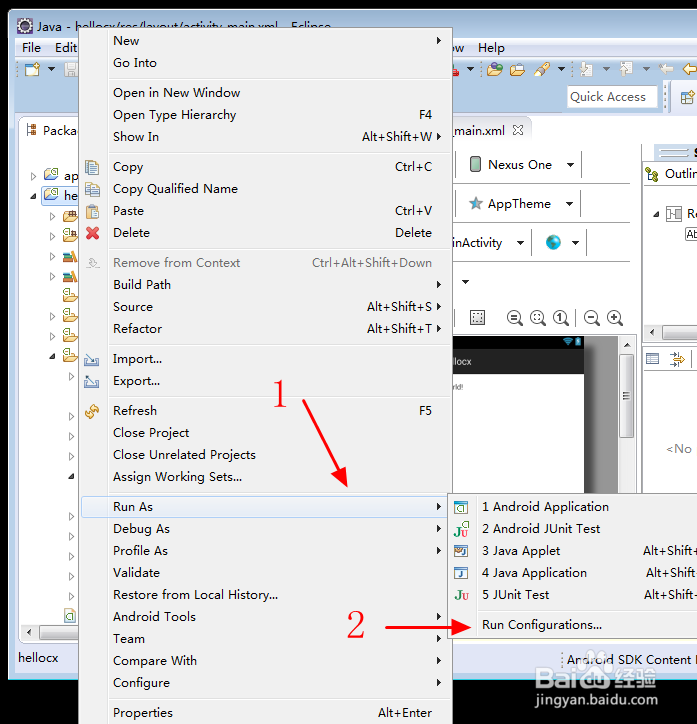Open the New toolbar dropdown arrow
This screenshot has height=724, width=697.
tap(51, 69)
